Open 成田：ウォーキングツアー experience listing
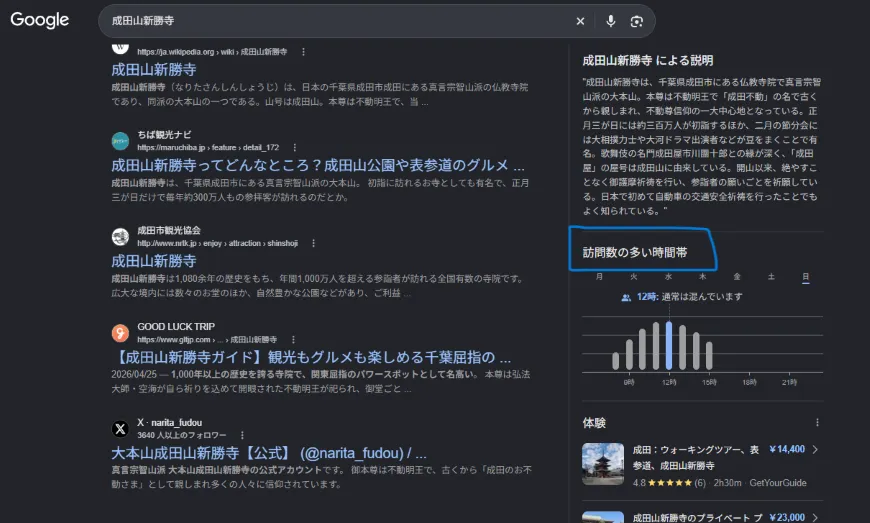Screen dimensions: 870x523 point(696,458)
